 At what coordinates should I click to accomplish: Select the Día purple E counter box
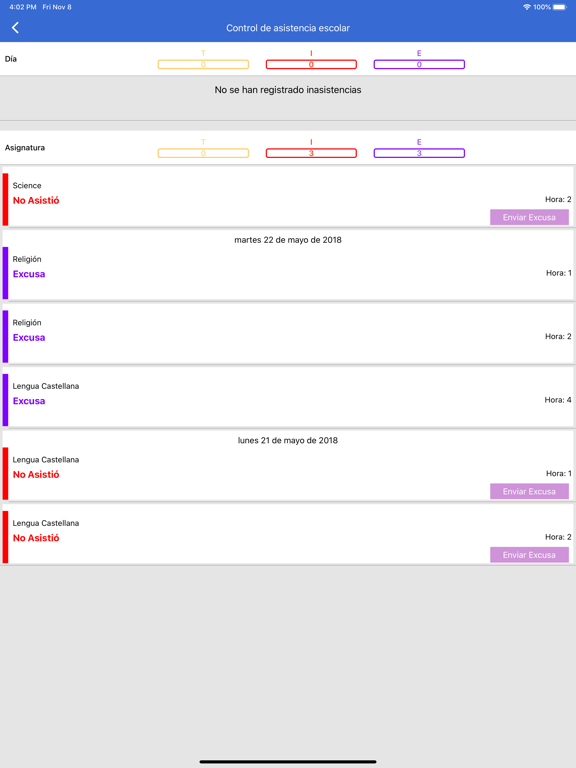pos(419,64)
